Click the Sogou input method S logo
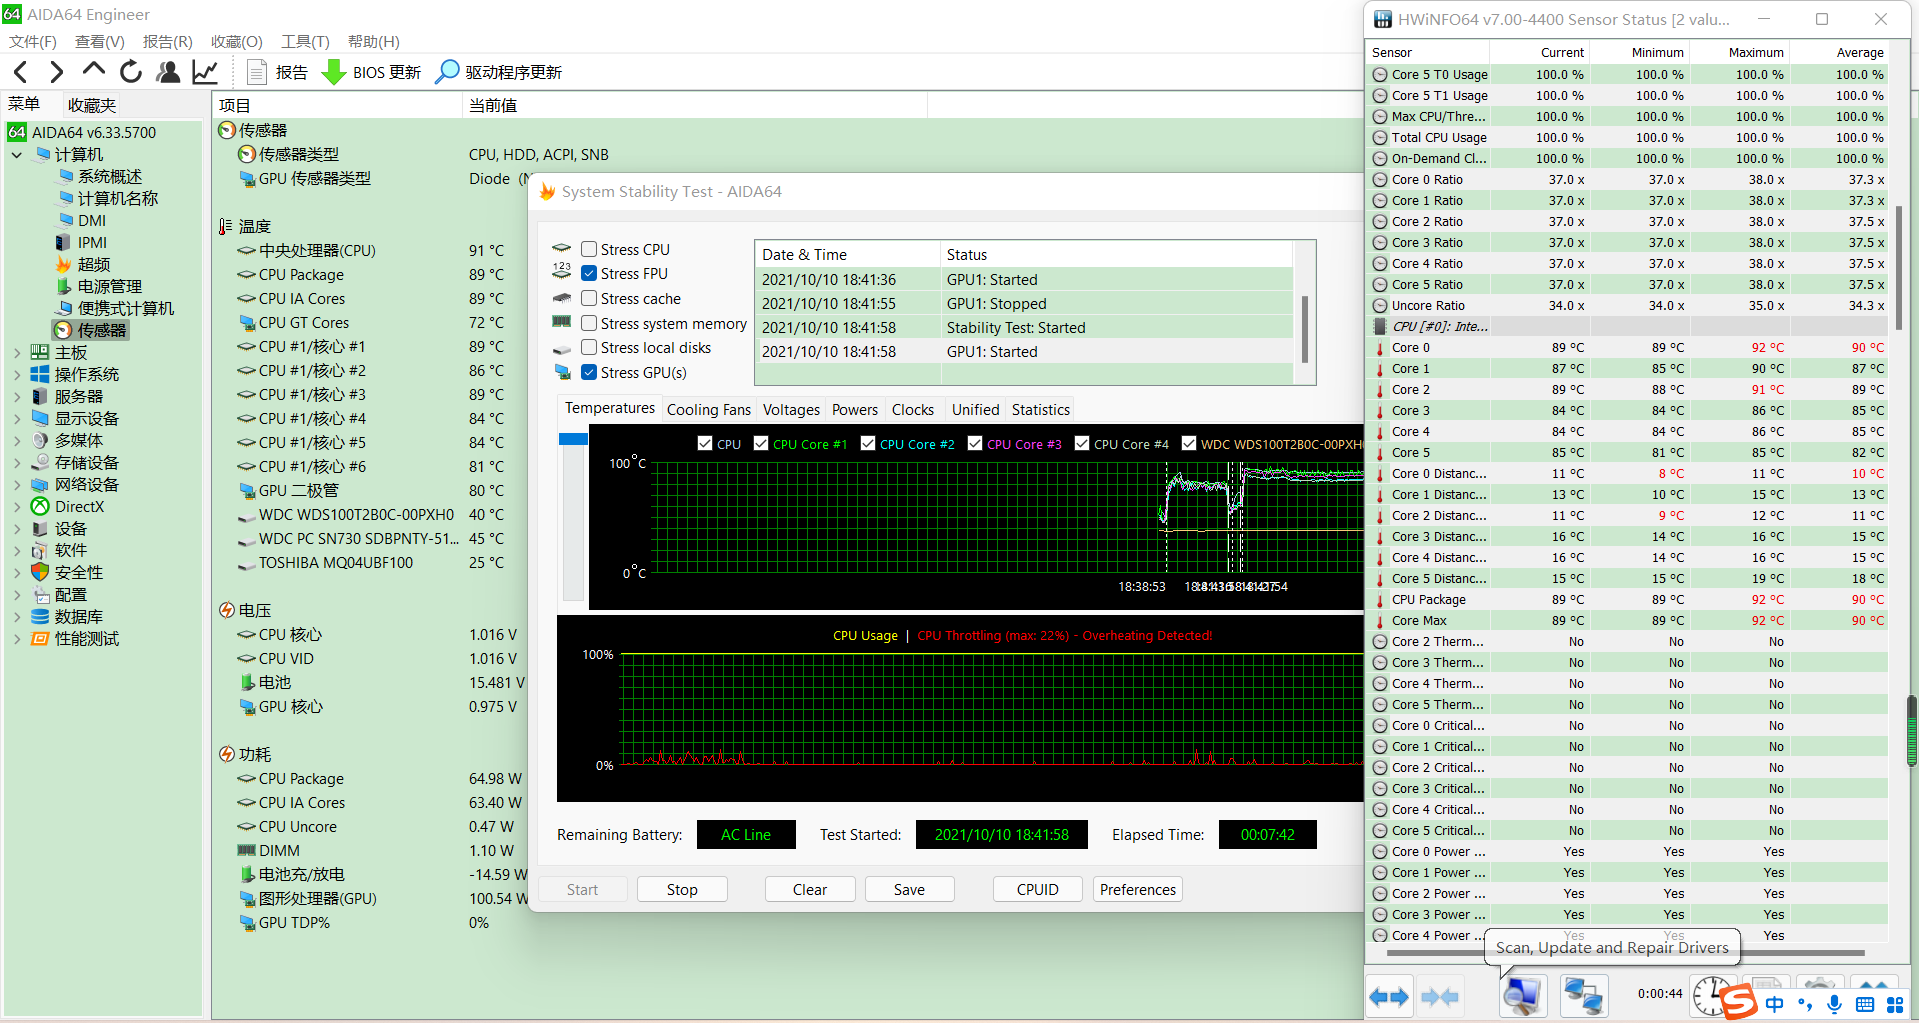The height and width of the screenshot is (1023, 1919). [x=1739, y=1002]
